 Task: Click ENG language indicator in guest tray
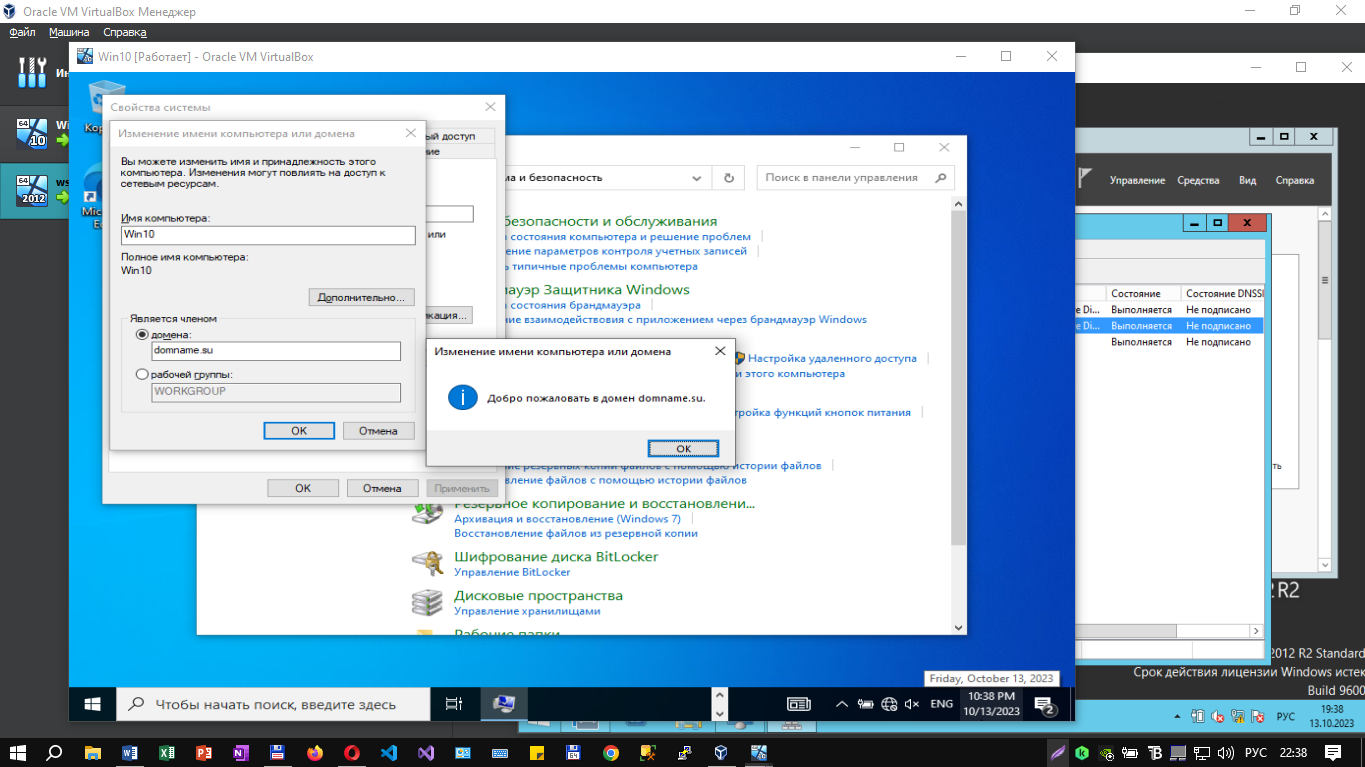tap(941, 704)
